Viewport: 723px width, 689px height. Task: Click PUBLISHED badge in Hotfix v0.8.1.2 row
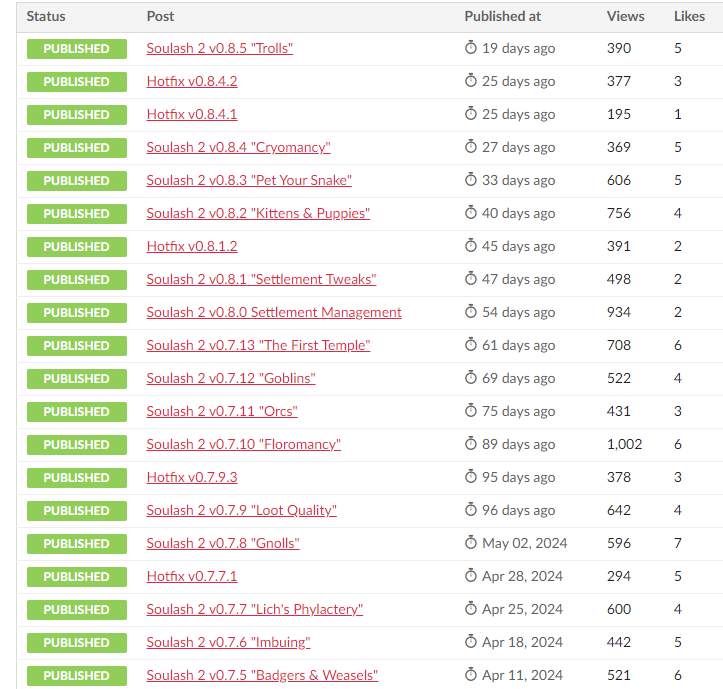pyautogui.click(x=77, y=247)
